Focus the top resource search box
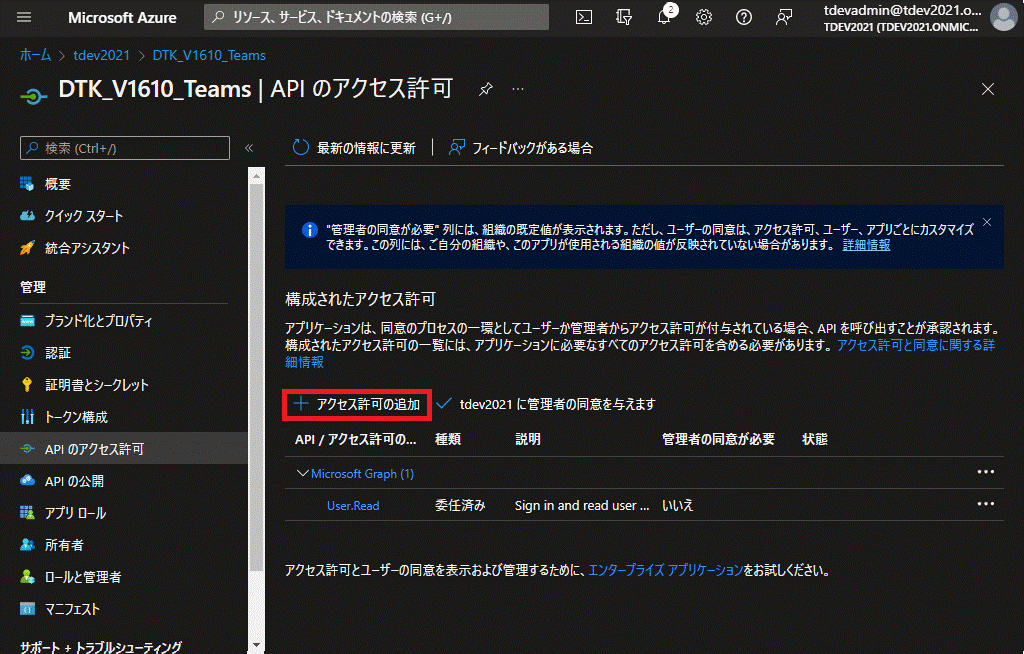The height and width of the screenshot is (654, 1024). [x=376, y=17]
